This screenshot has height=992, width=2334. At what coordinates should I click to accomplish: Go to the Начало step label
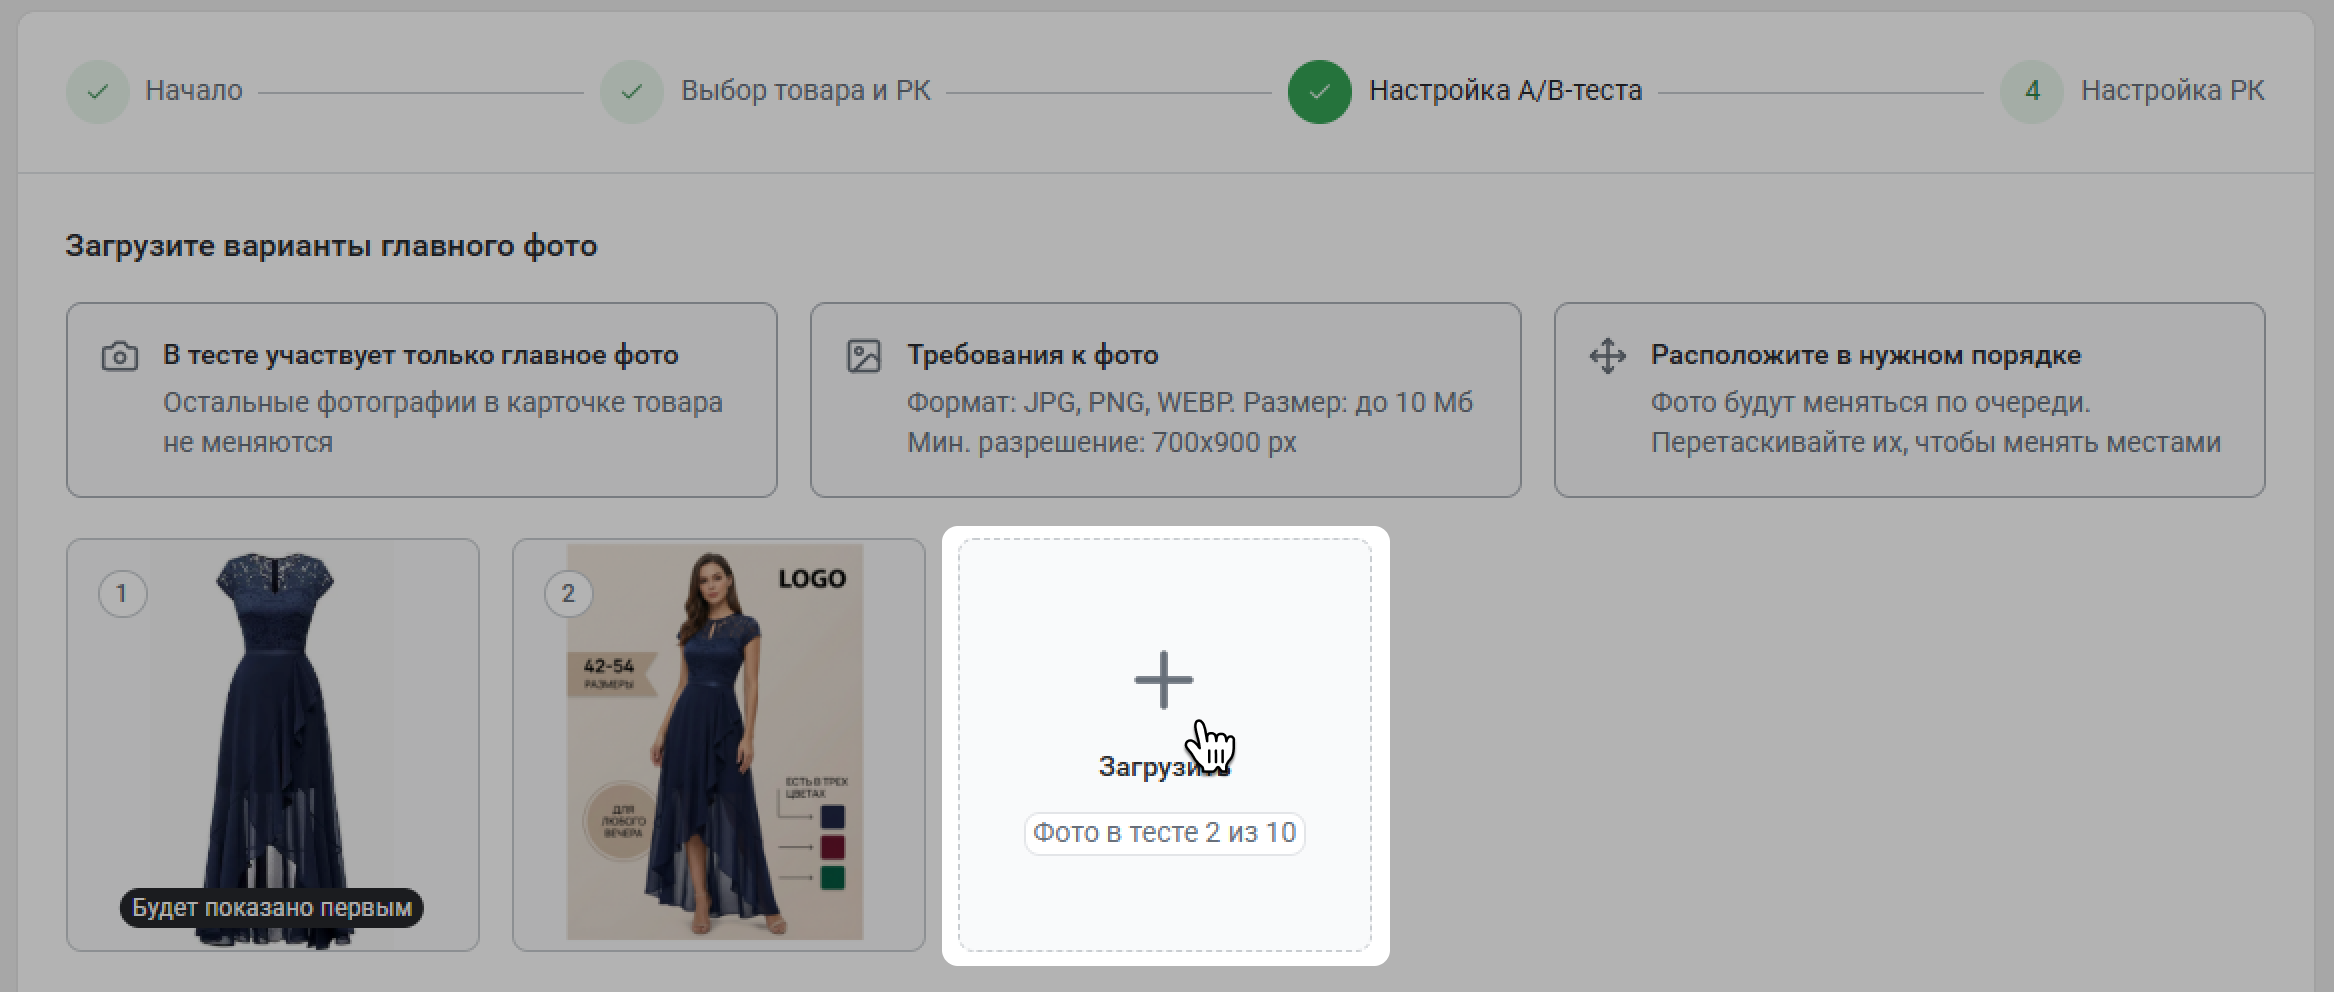(194, 91)
